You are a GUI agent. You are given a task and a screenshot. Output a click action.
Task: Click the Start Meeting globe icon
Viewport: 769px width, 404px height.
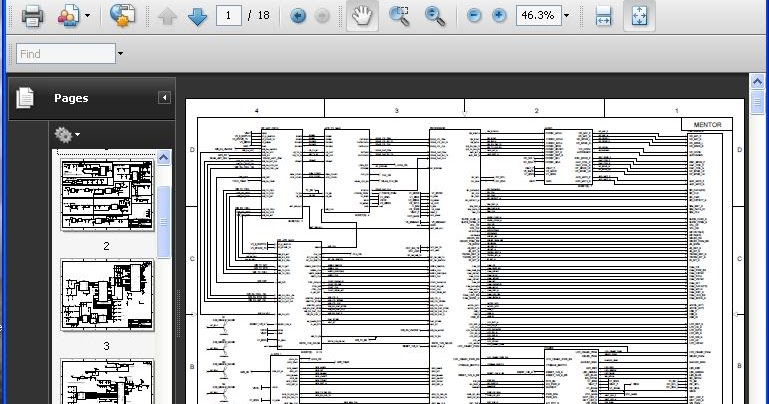coord(123,16)
